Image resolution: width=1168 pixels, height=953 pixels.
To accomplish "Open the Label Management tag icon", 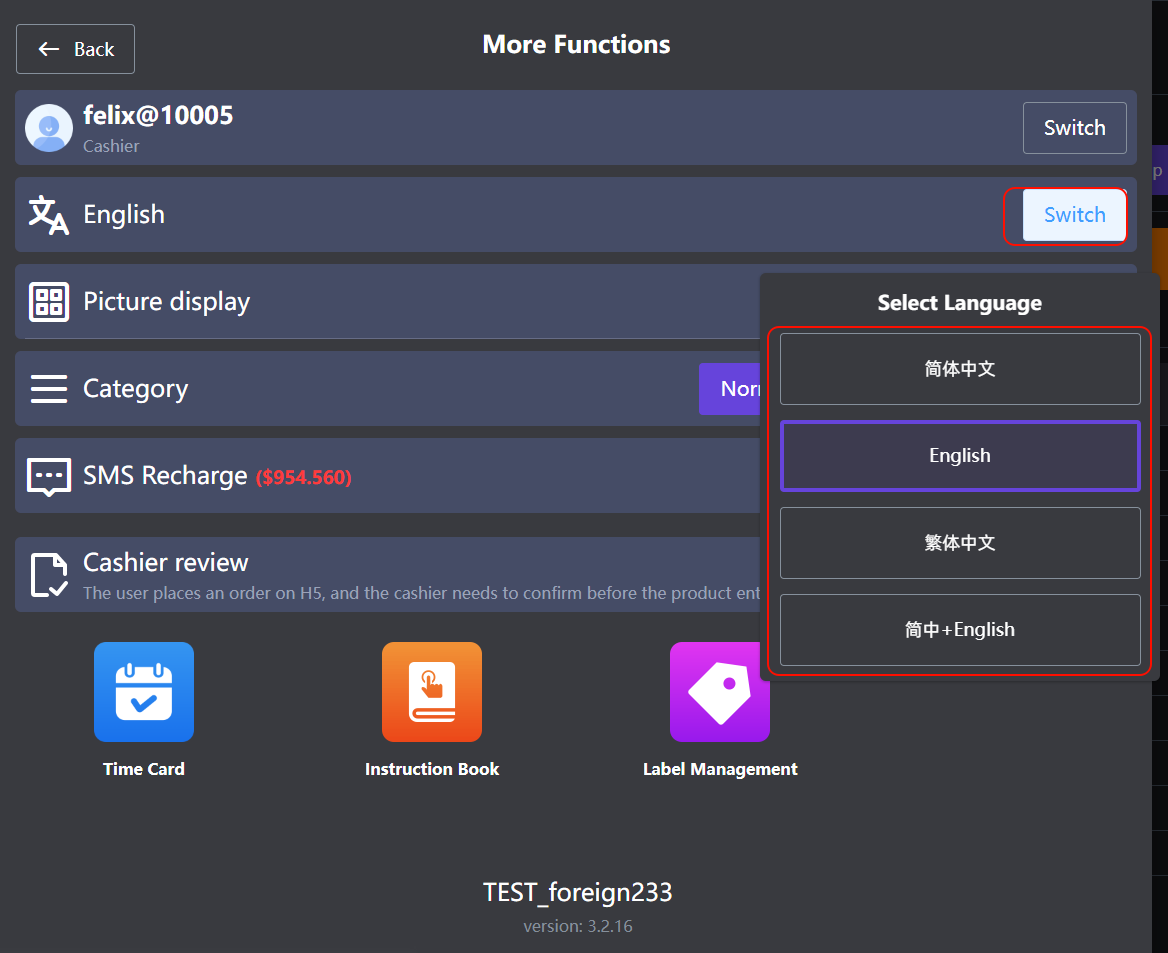I will (x=720, y=692).
